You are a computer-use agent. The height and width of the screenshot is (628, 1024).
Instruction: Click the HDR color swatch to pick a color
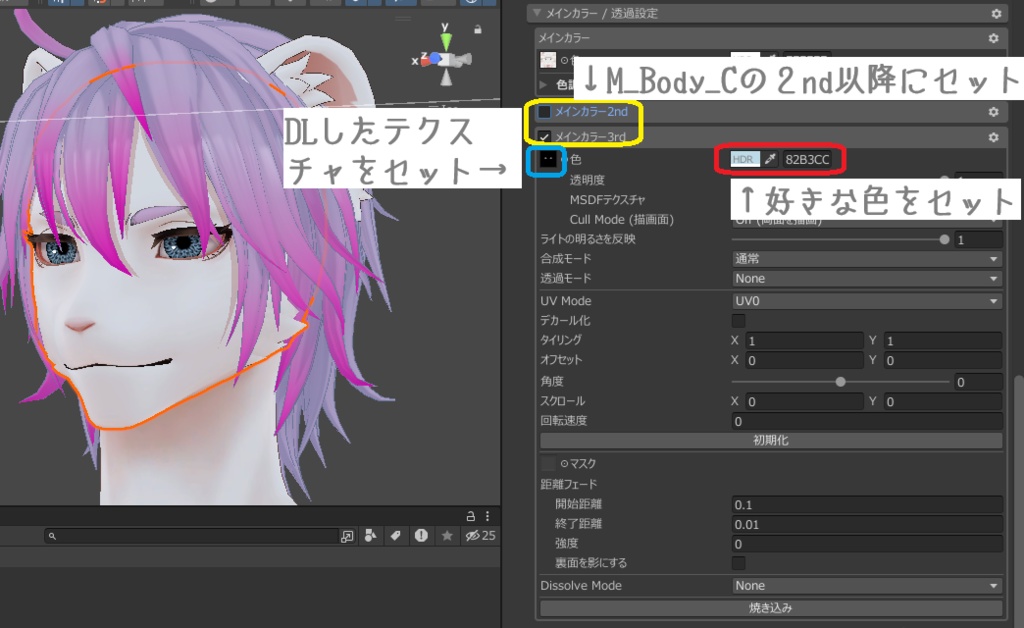click(745, 158)
